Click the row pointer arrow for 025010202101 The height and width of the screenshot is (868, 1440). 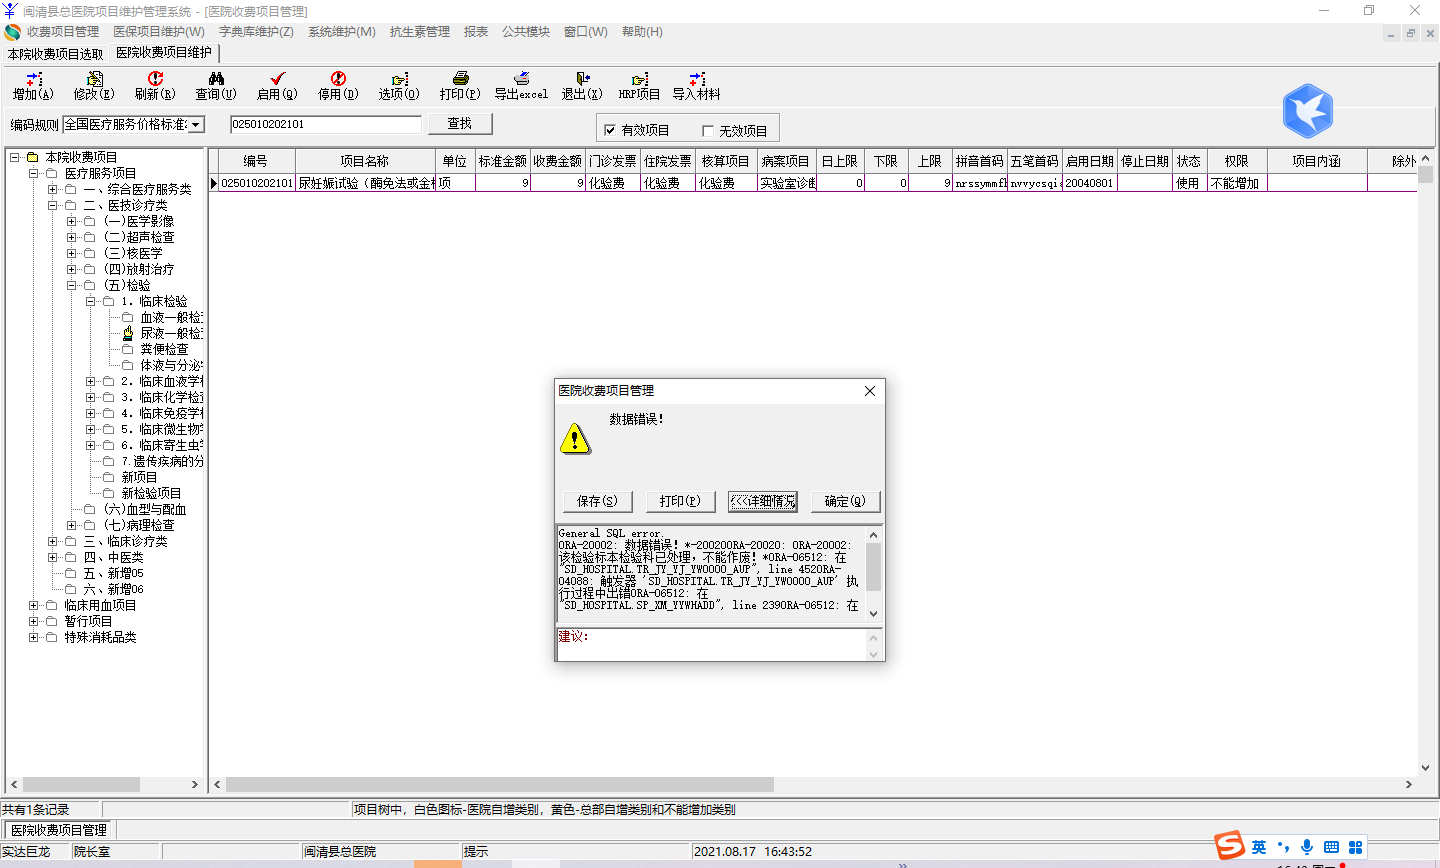(213, 183)
